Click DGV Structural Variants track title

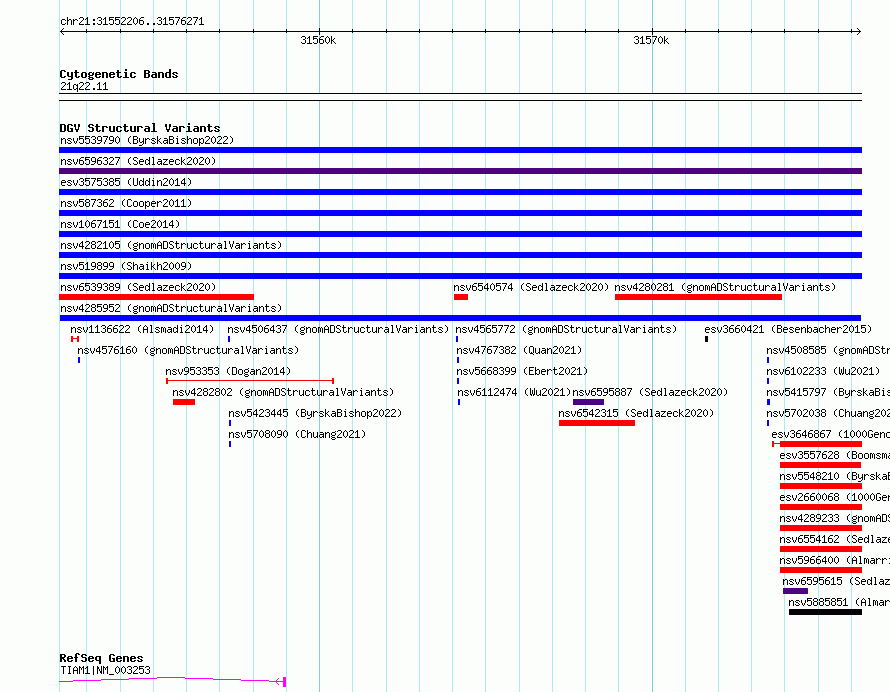pyautogui.click(x=140, y=128)
